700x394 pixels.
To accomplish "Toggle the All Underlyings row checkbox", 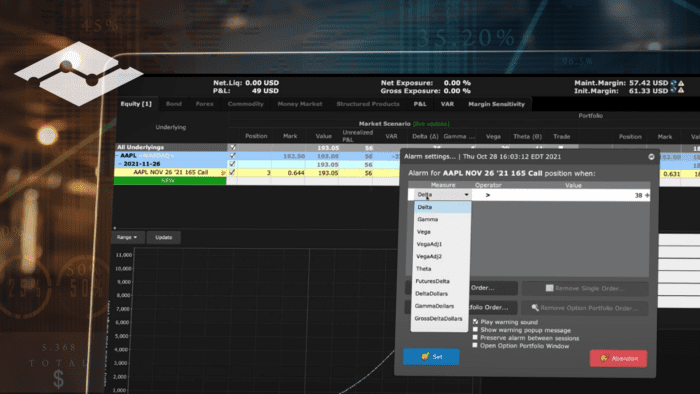I will pyautogui.click(x=232, y=147).
